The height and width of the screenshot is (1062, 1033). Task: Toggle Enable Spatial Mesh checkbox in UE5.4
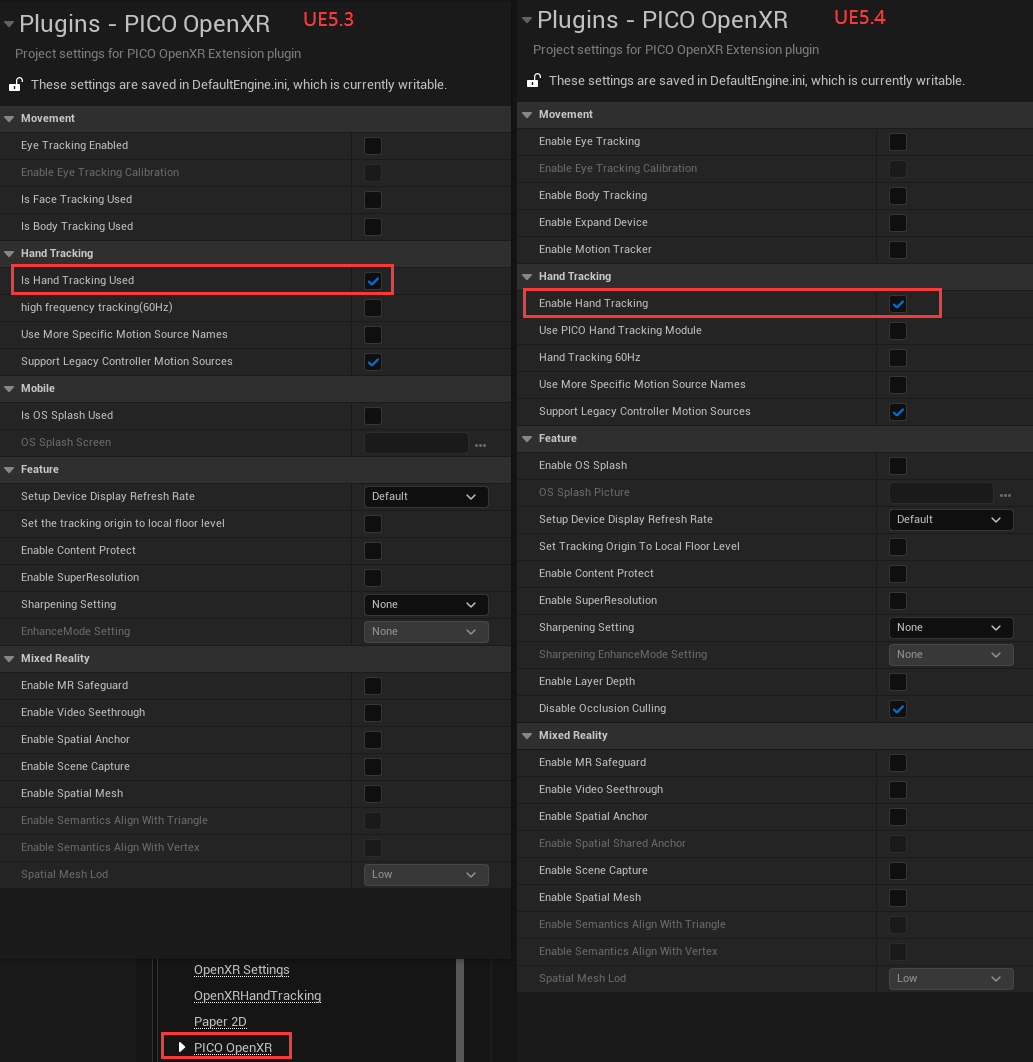point(898,898)
